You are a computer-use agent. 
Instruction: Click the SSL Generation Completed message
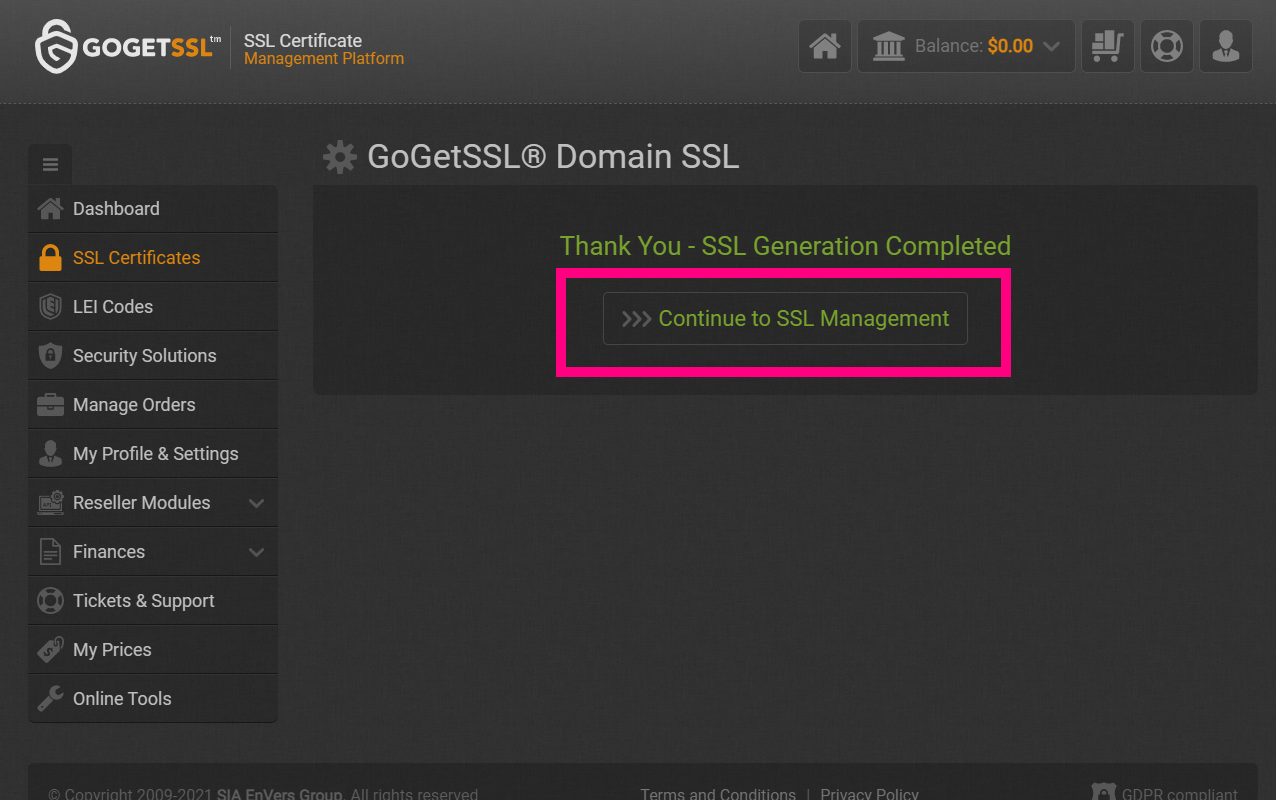pos(785,246)
